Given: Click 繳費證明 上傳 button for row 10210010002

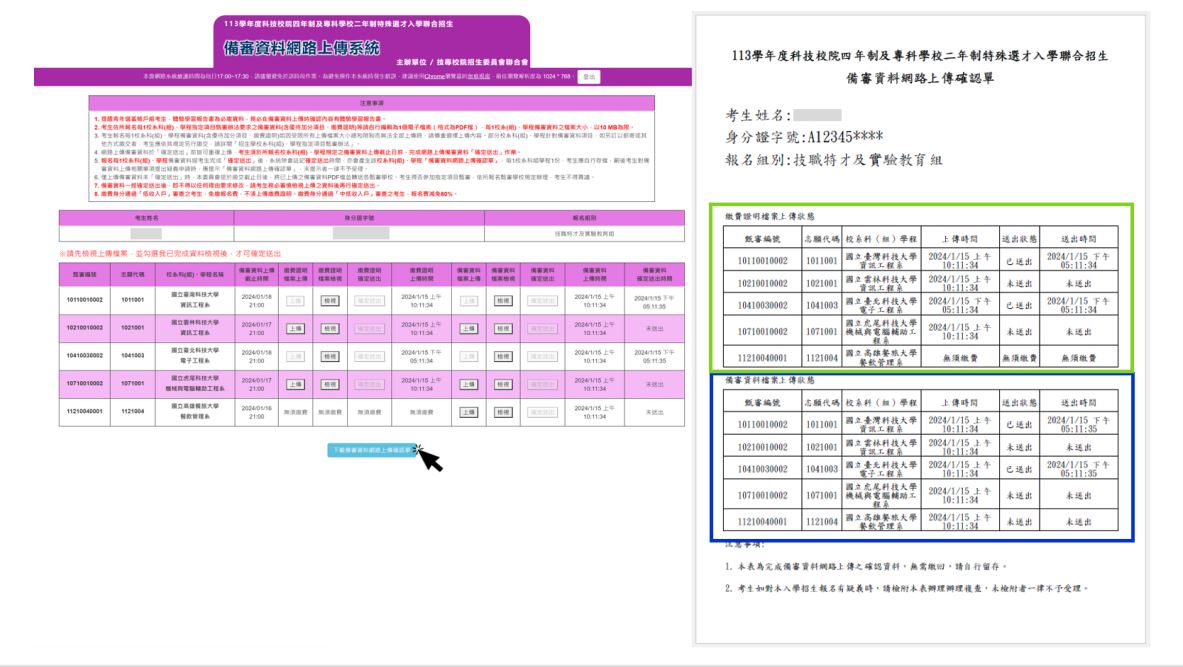Looking at the screenshot, I should tap(296, 329).
